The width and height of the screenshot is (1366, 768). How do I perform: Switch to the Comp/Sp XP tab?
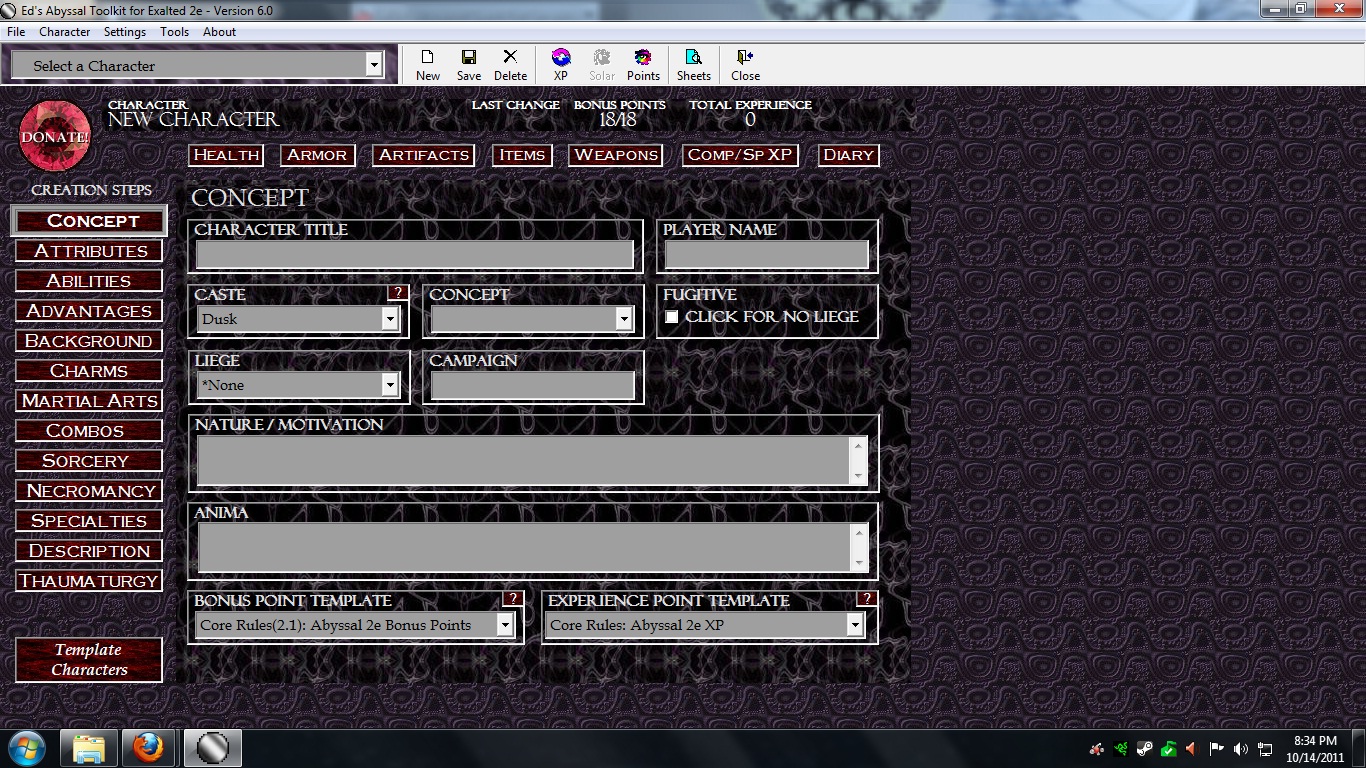point(740,155)
